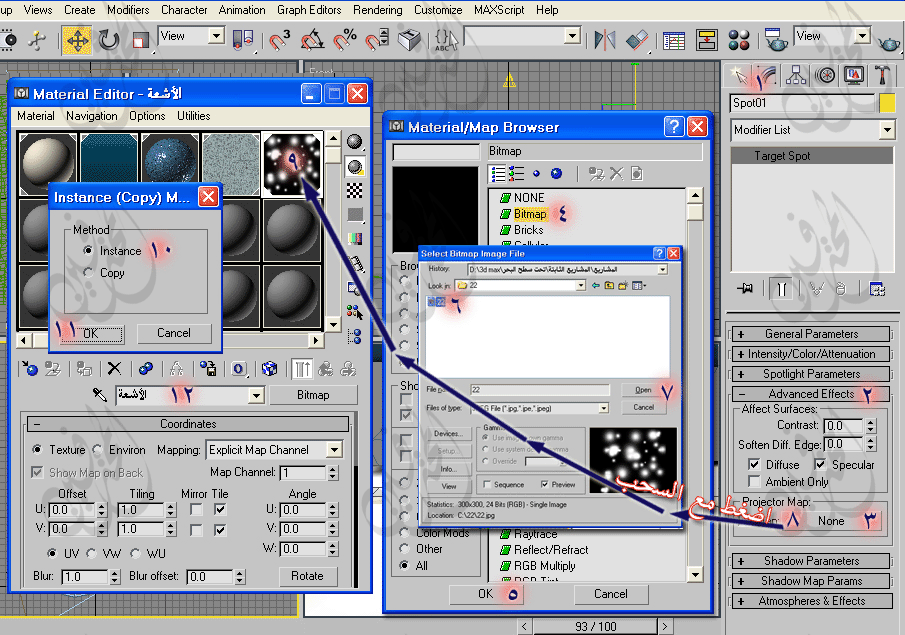Select the Environ radio option

[x=97, y=449]
